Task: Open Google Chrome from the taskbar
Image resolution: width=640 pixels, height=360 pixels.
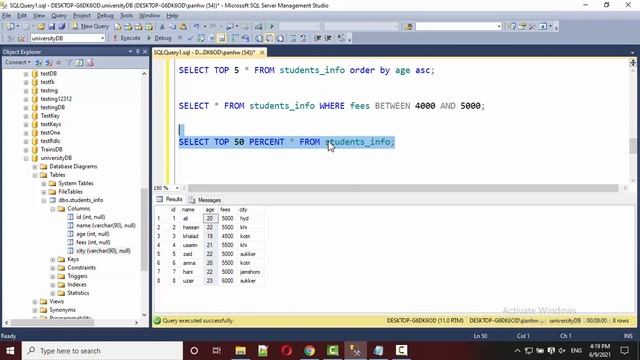Action: [x=309, y=351]
